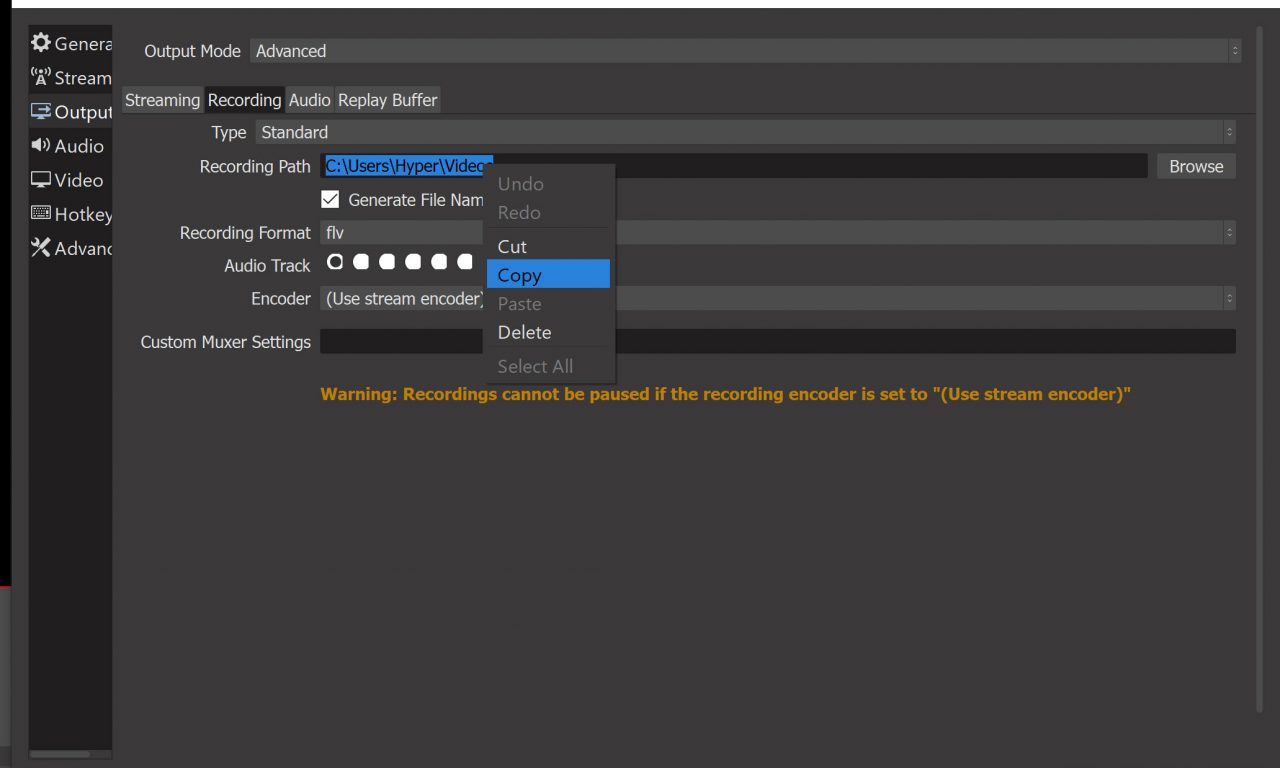Enable the second Audio Track option
1280x768 pixels.
[361, 262]
